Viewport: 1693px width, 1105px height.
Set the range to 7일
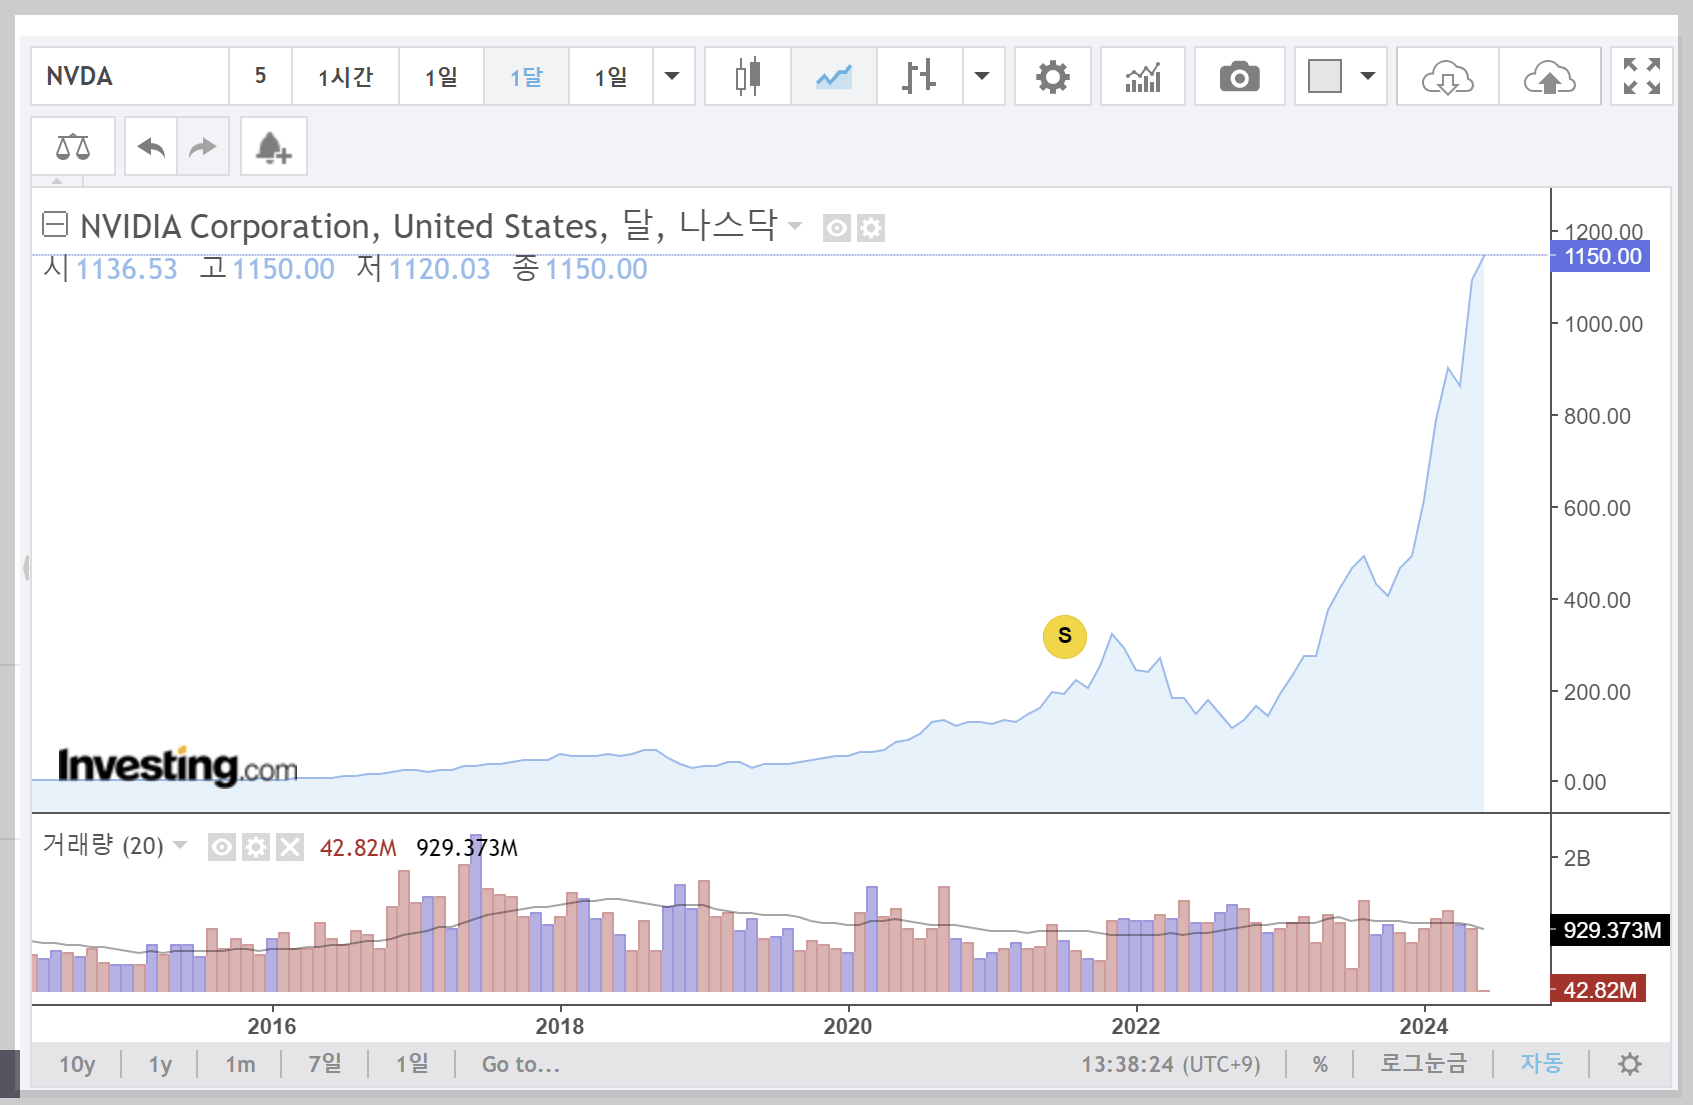pyautogui.click(x=324, y=1064)
